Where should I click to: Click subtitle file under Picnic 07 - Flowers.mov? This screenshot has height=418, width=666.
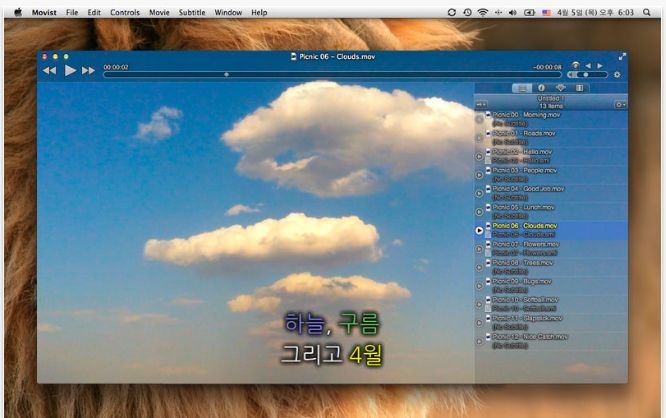(525, 253)
